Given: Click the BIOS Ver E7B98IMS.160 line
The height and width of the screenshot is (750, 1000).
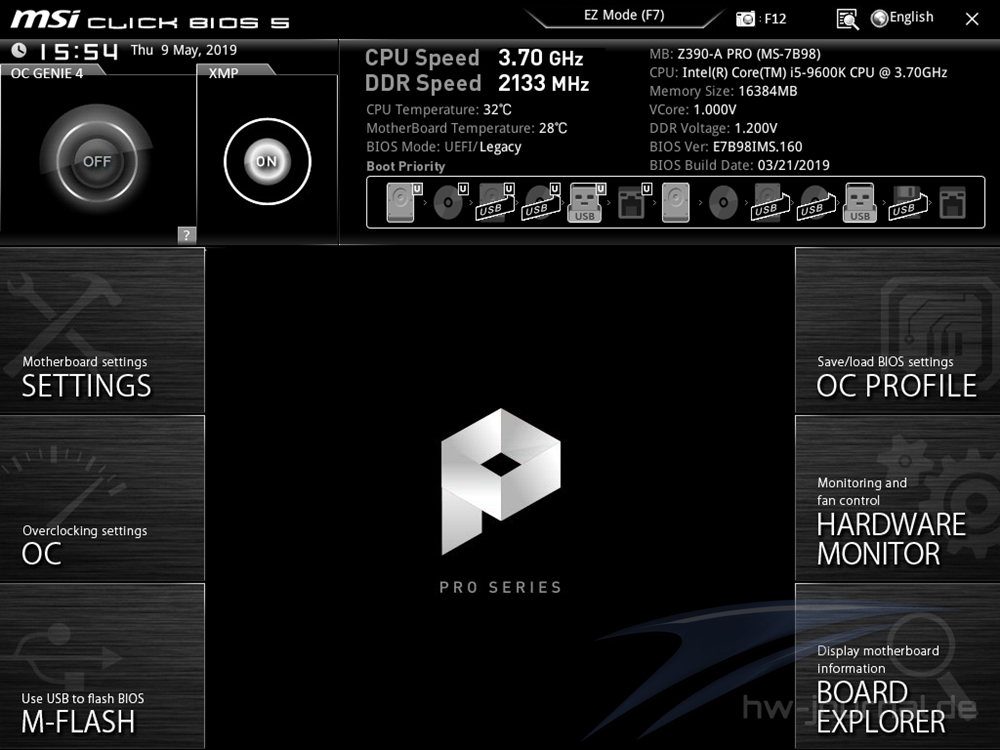Looking at the screenshot, I should (x=726, y=147).
